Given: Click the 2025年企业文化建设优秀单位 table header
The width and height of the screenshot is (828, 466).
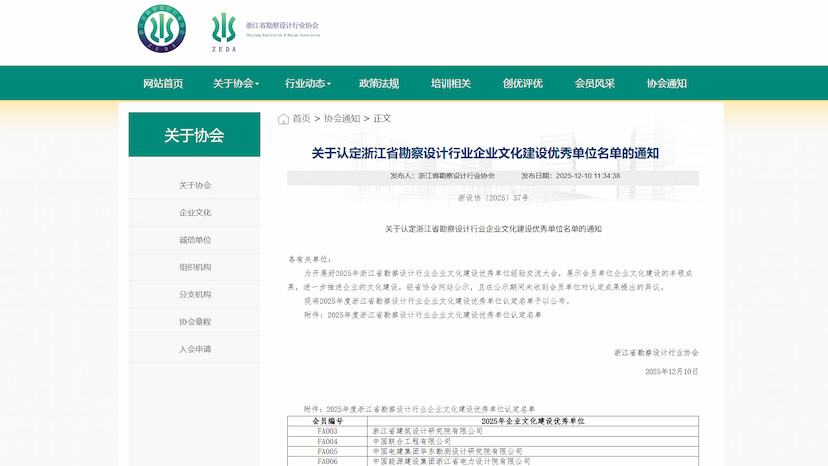Looking at the screenshot, I should [x=533, y=421].
